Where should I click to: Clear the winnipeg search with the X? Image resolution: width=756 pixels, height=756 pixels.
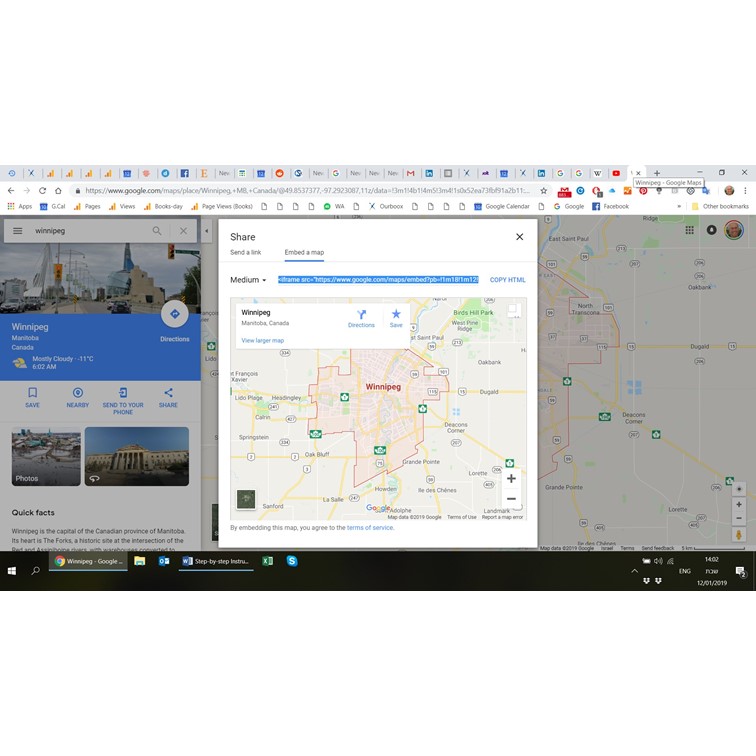(183, 231)
